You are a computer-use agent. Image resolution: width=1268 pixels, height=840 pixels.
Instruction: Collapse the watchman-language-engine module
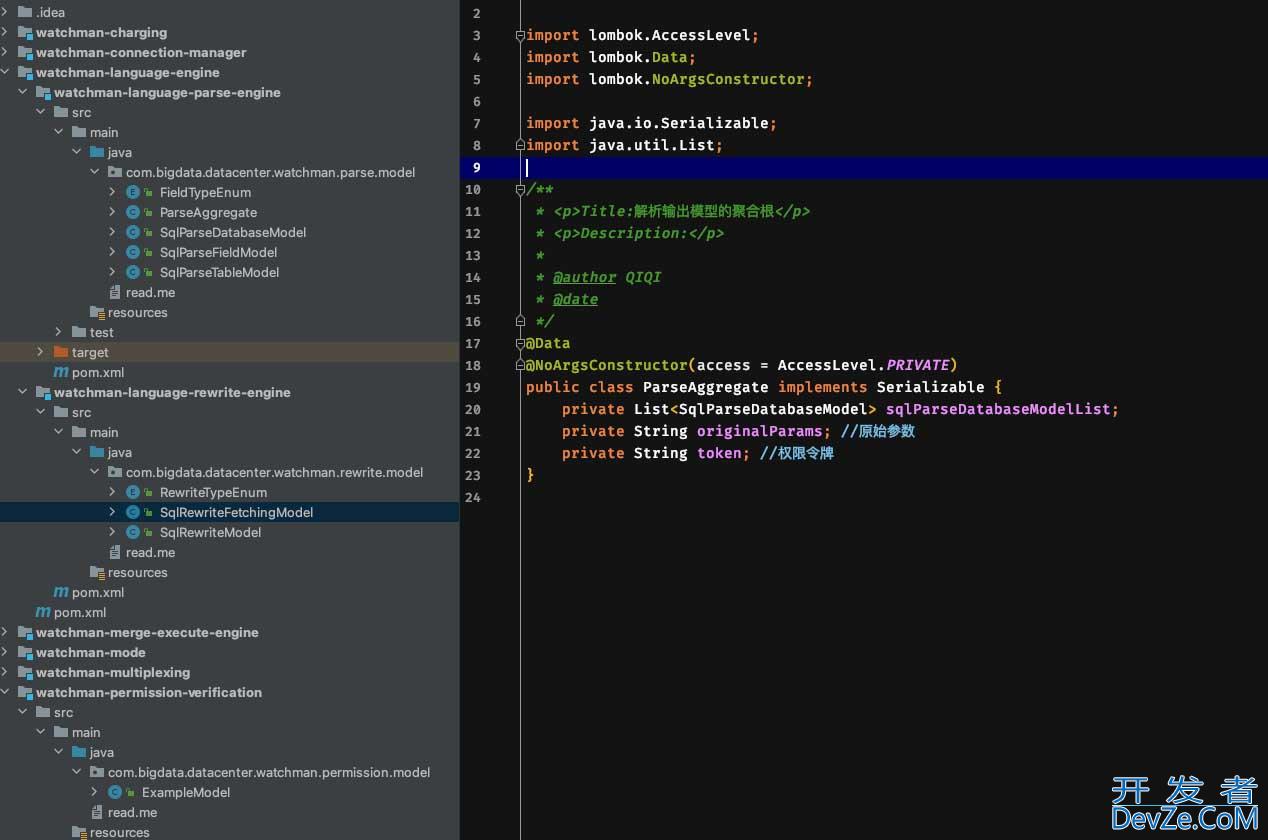click(x=5, y=72)
